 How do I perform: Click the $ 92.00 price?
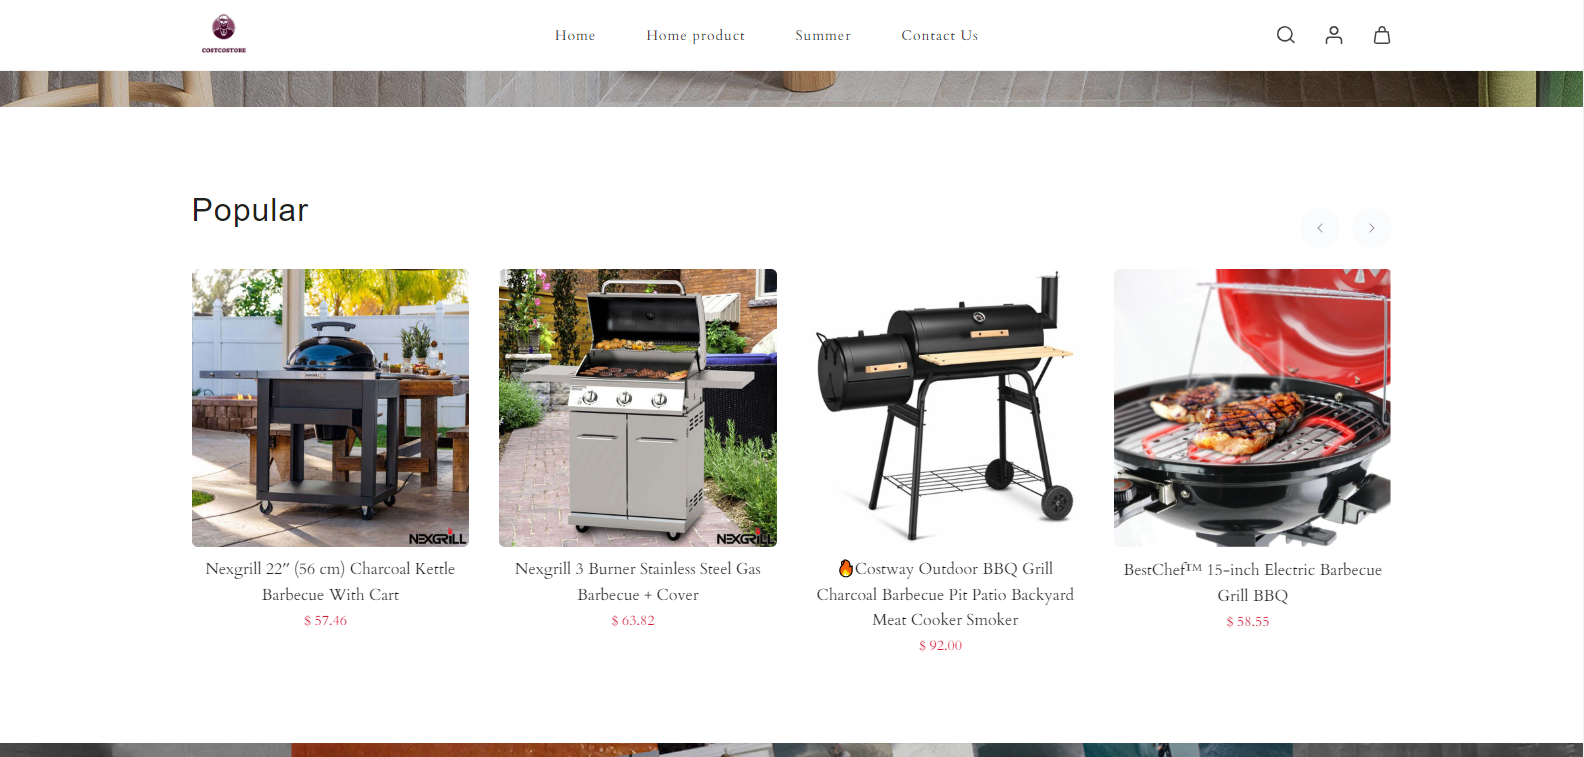(940, 646)
